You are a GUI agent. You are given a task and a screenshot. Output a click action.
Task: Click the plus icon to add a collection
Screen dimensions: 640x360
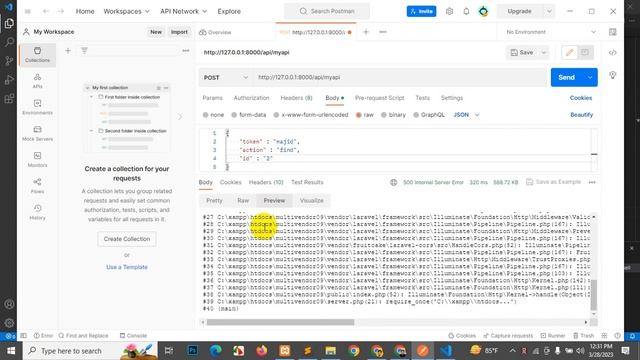click(x=68, y=51)
